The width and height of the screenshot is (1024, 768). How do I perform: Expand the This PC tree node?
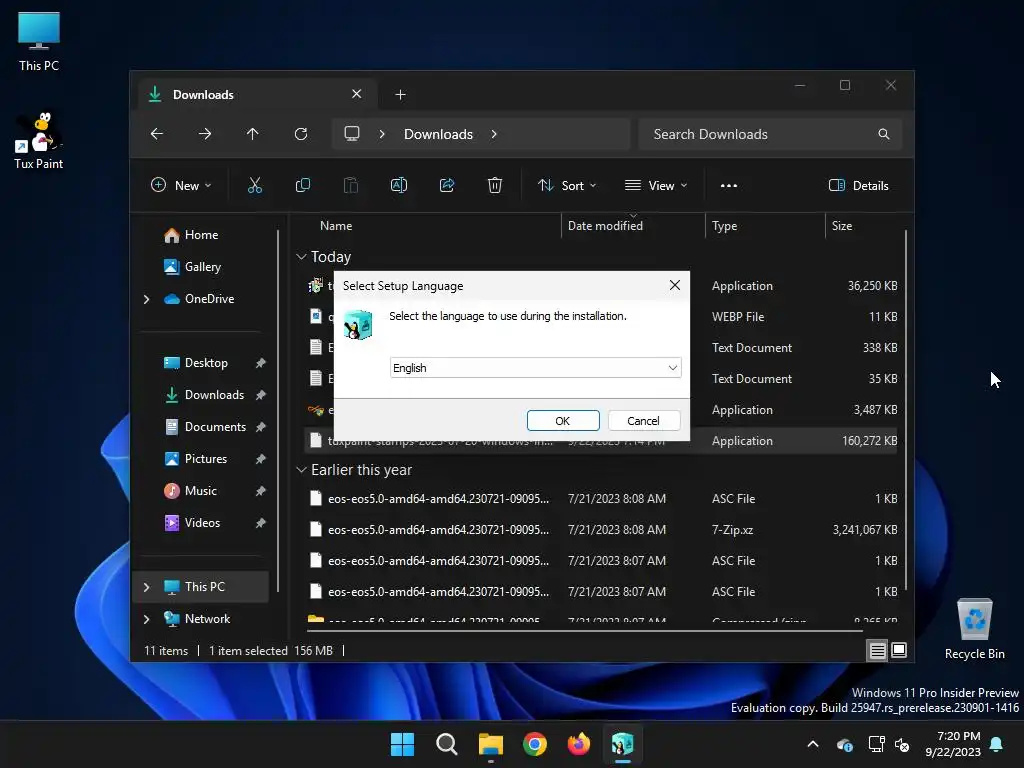[x=146, y=587]
